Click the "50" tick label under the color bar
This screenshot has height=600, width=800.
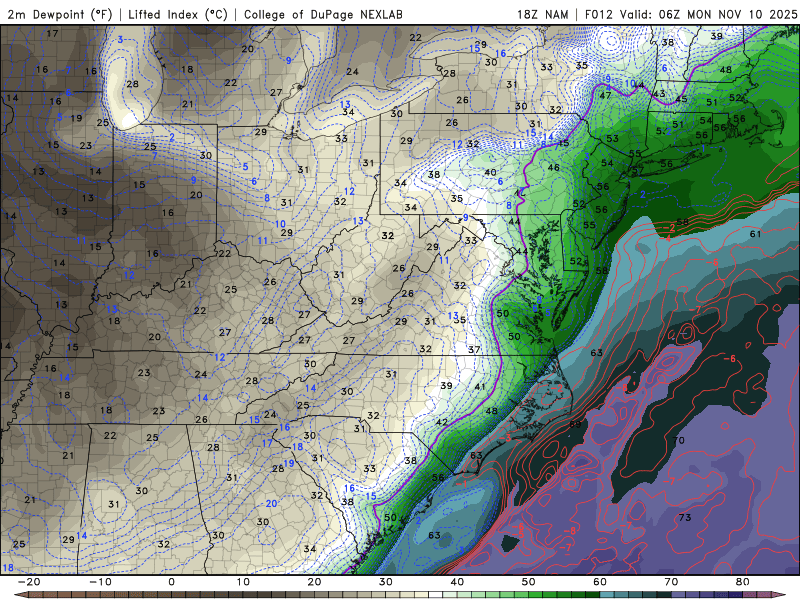(529, 582)
